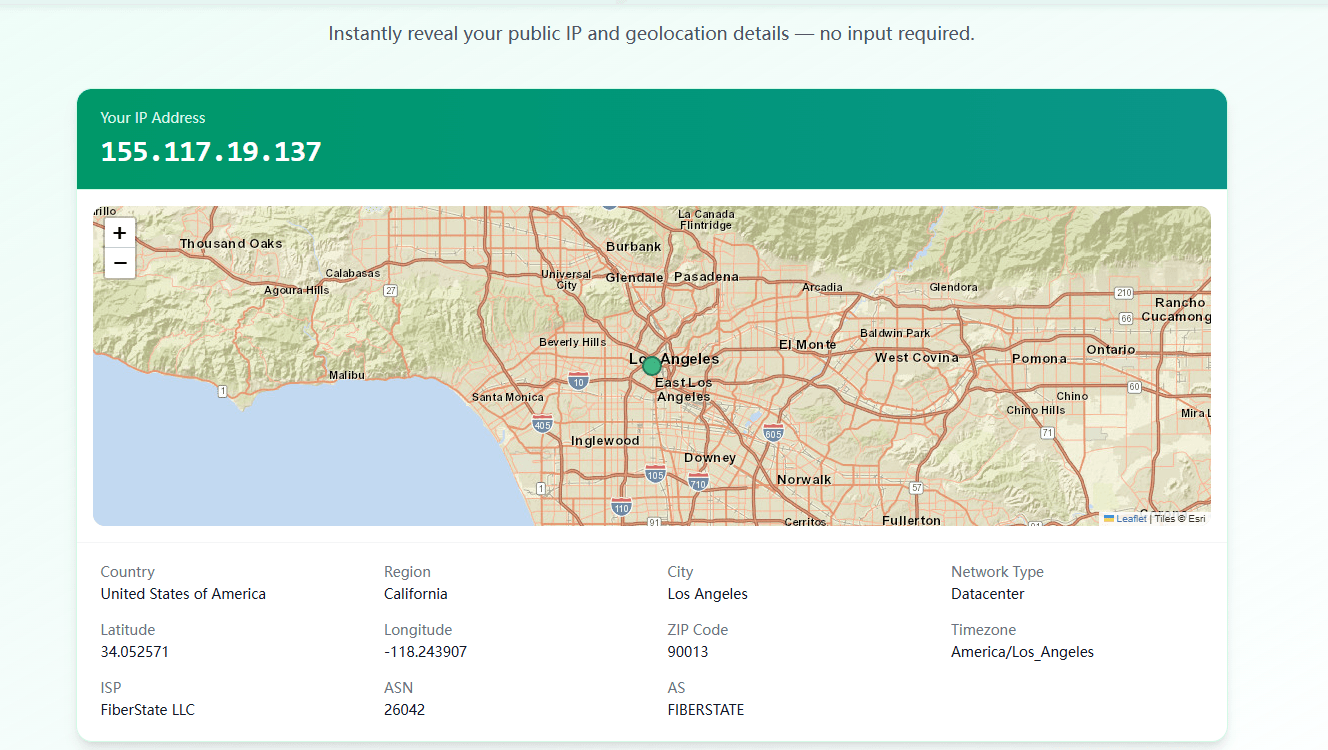Viewport: 1328px width, 750px height.
Task: Click the Interstate 210 shield on map
Action: coord(1124,293)
